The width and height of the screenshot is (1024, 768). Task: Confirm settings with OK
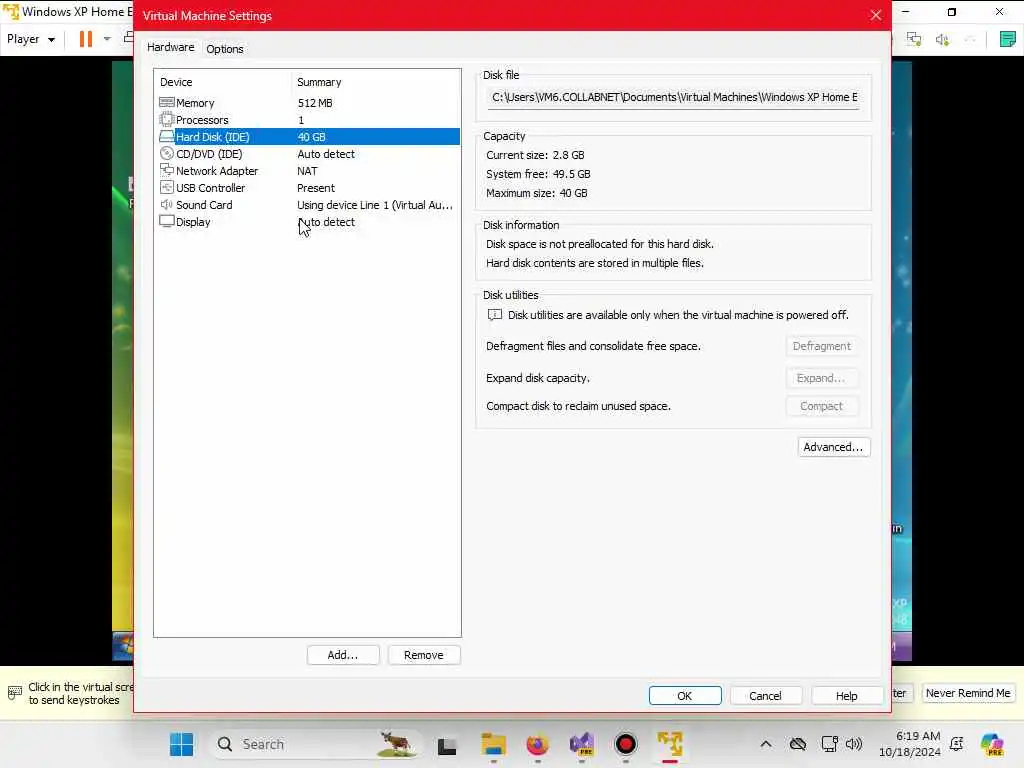tap(684, 696)
